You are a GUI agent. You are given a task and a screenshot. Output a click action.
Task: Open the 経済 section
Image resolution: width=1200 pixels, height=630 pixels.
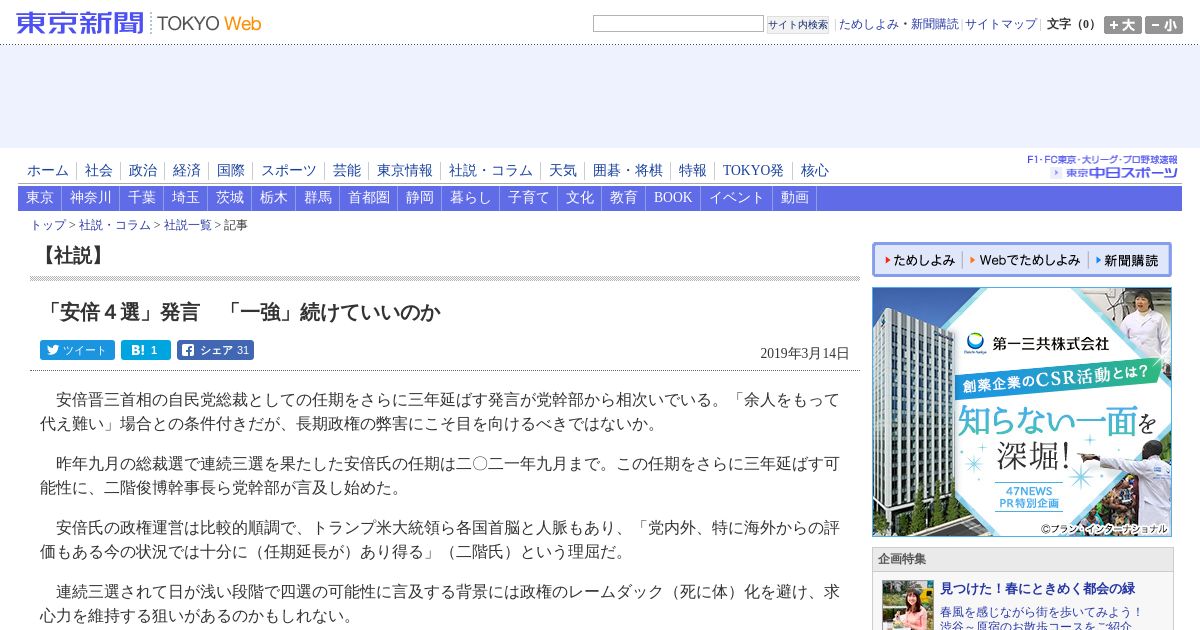pos(187,171)
